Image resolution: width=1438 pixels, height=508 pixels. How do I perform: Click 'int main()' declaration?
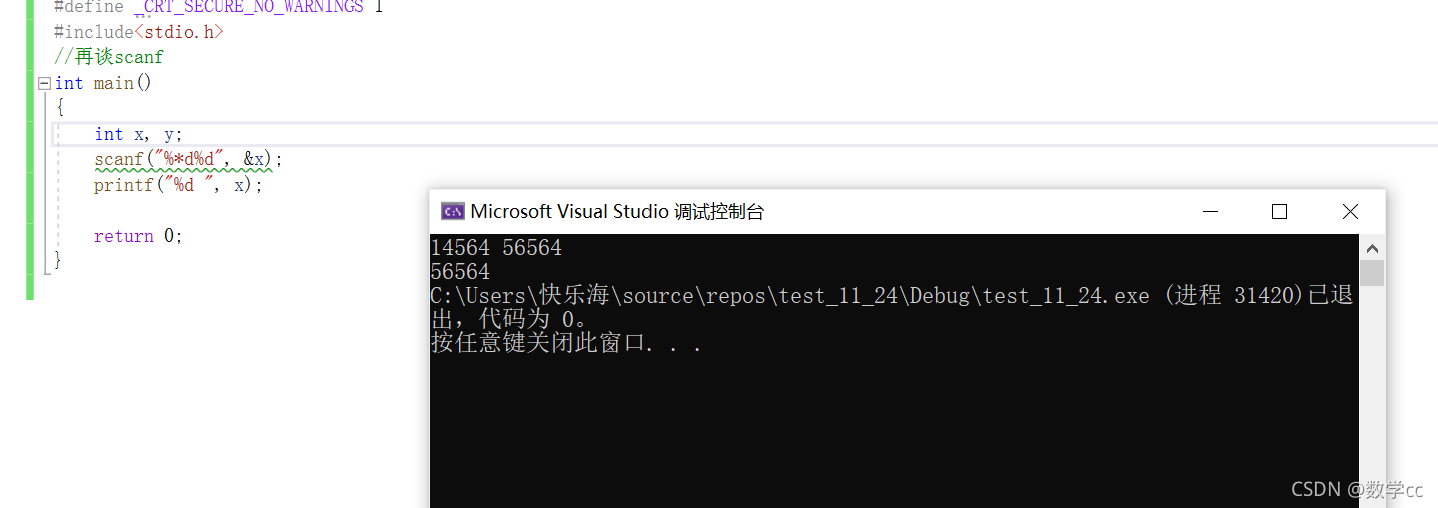(103, 83)
